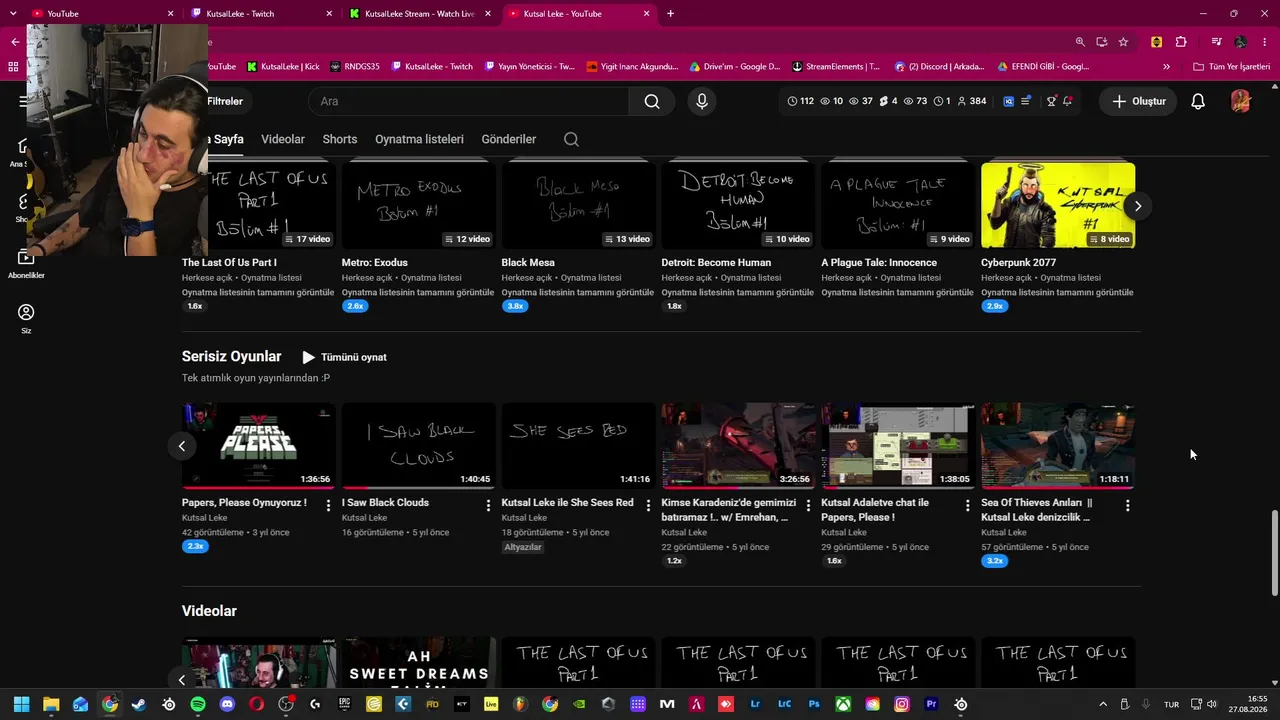Click the Windows Start button
This screenshot has height=720, width=1280.
tap(21, 704)
